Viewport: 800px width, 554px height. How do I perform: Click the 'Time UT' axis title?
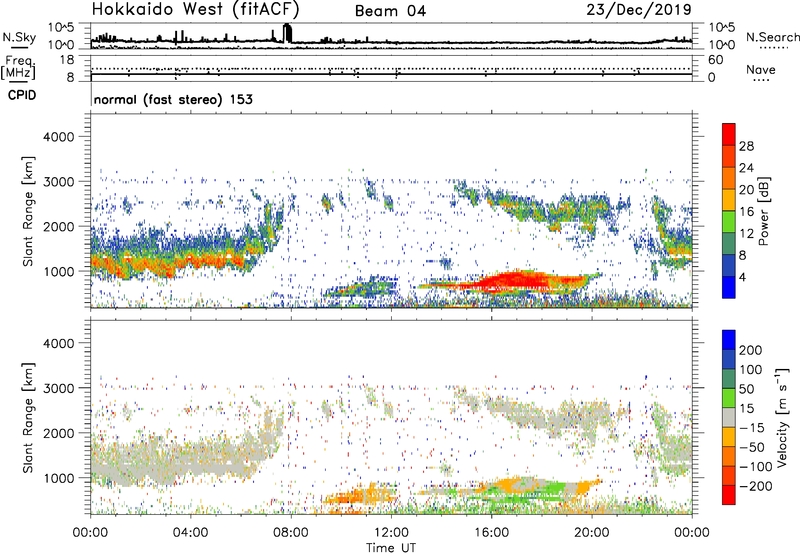pos(391,548)
